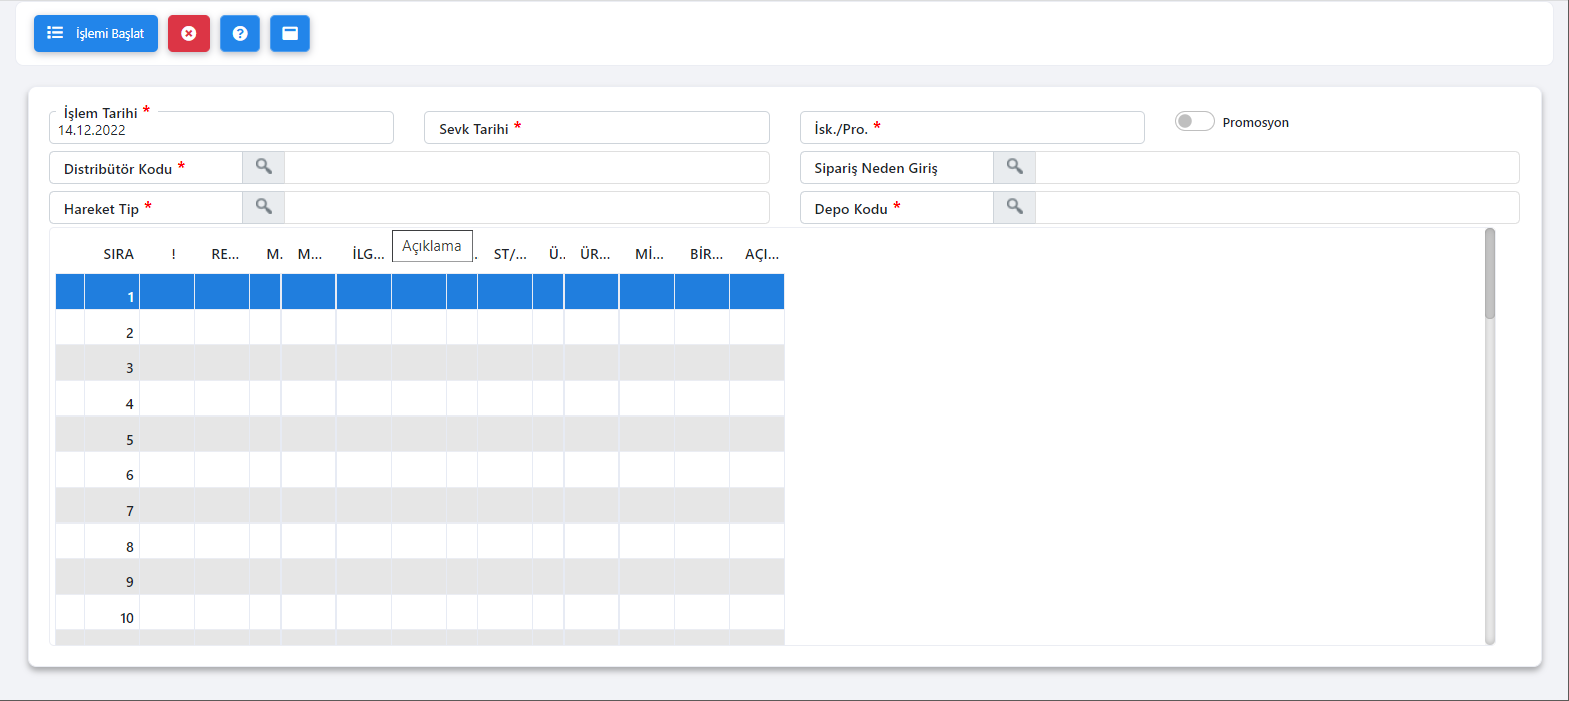Viewport: 1569px width, 701px height.
Task: Open Depo Kodu lookup magnifier
Action: (1014, 207)
